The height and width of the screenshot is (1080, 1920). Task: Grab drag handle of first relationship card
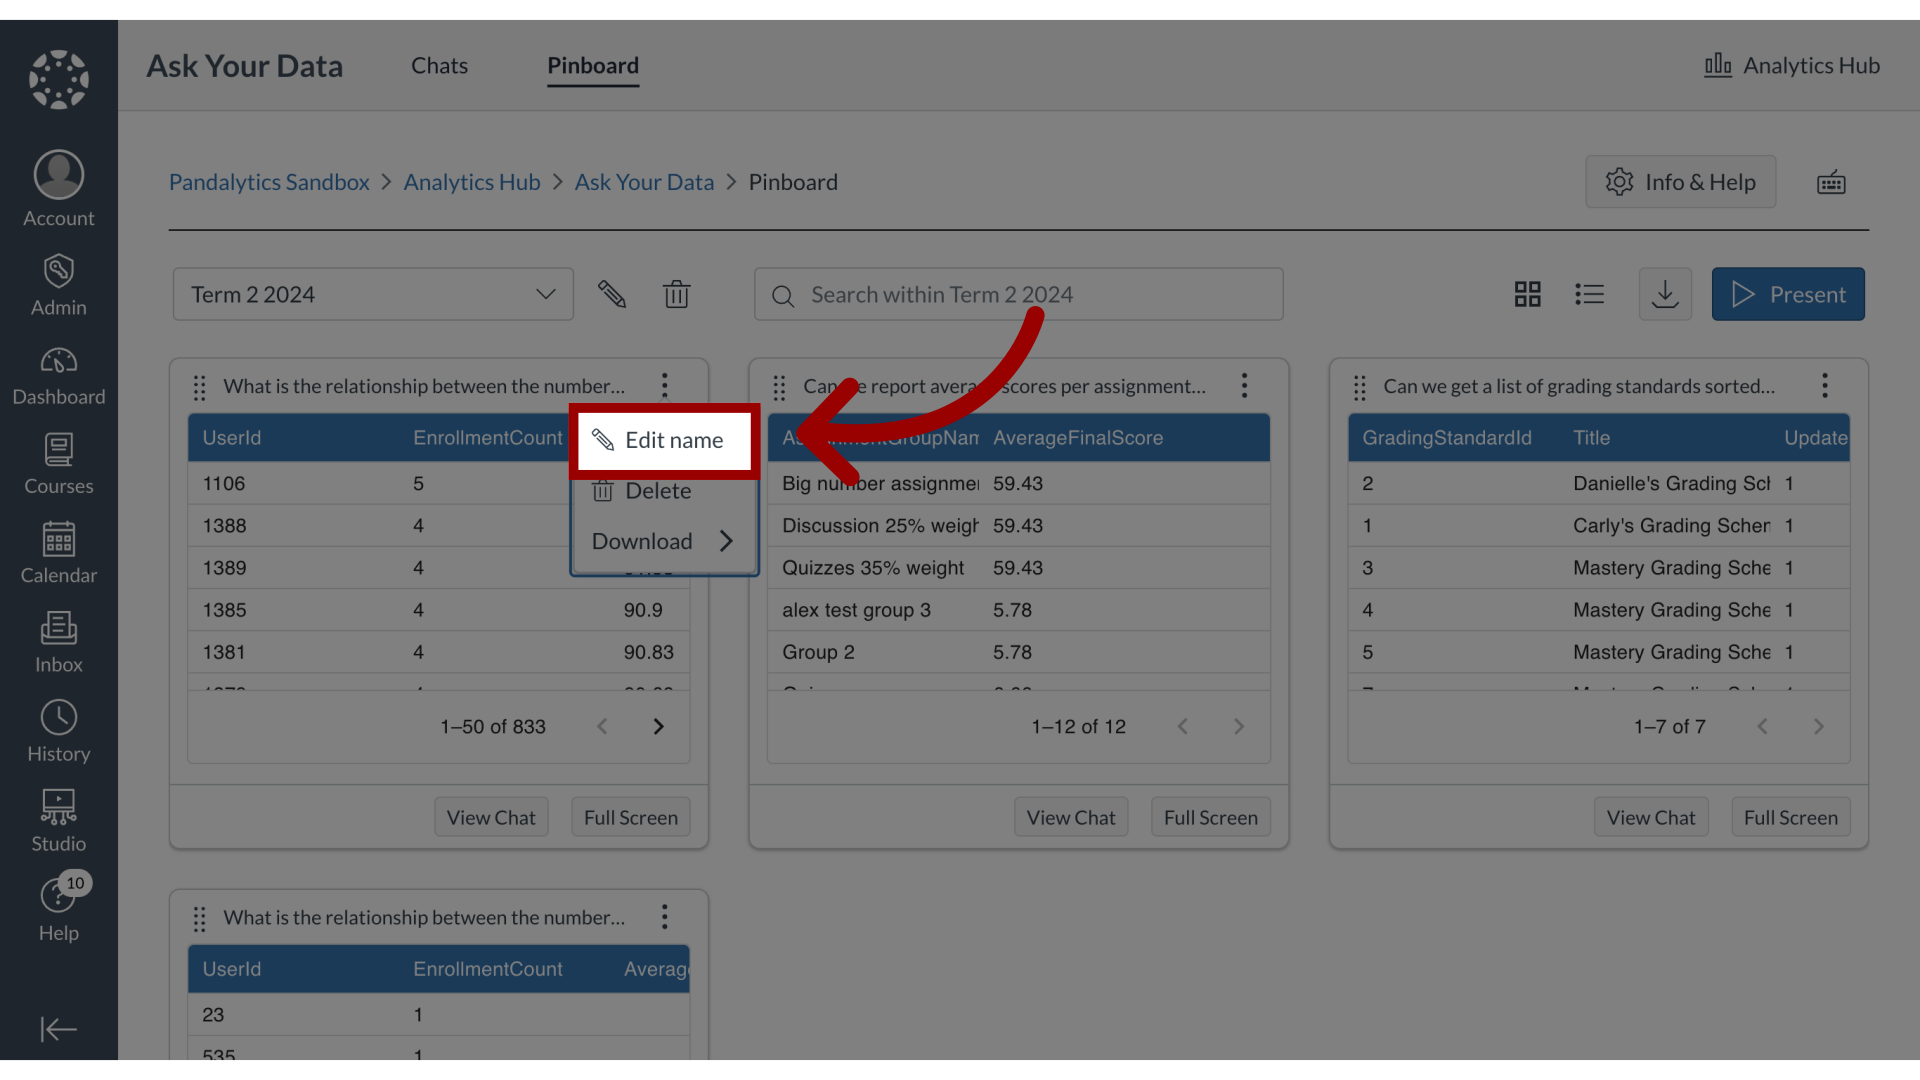pyautogui.click(x=200, y=387)
